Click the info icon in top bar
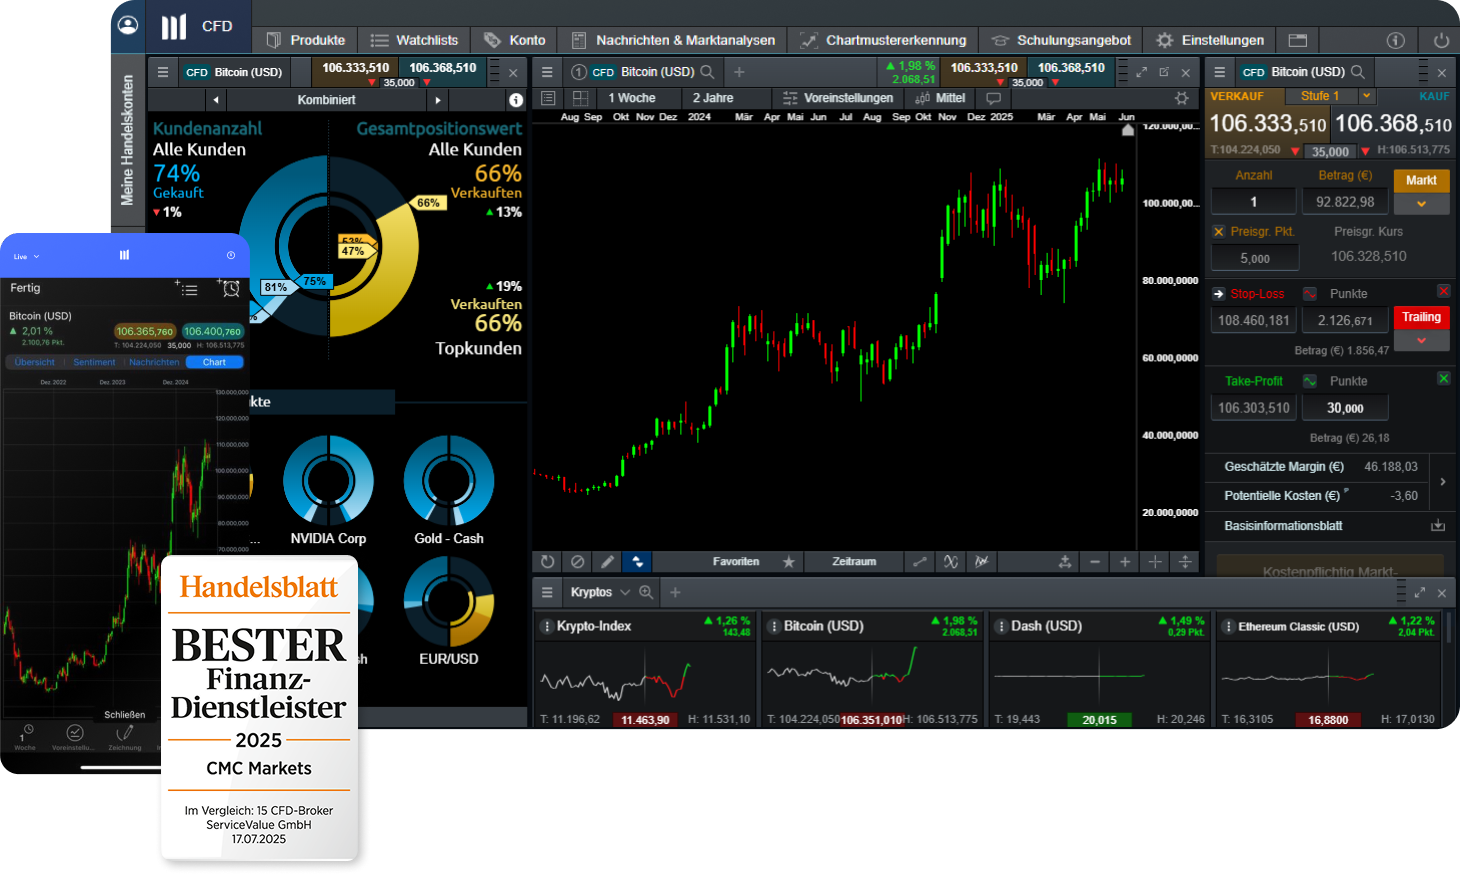This screenshot has height=875, width=1460. click(x=1396, y=40)
